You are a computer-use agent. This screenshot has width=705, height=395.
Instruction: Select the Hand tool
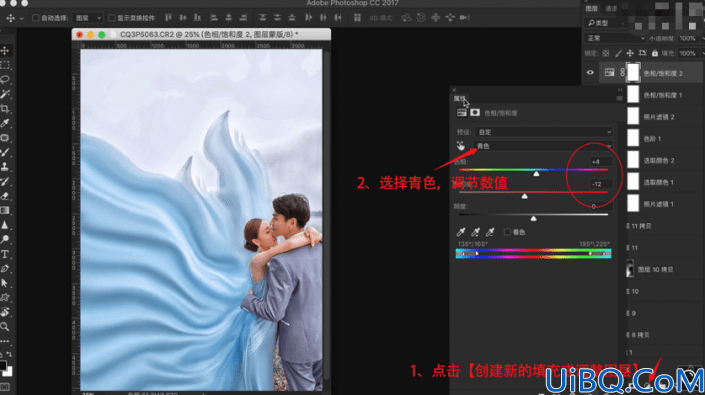coord(5,312)
